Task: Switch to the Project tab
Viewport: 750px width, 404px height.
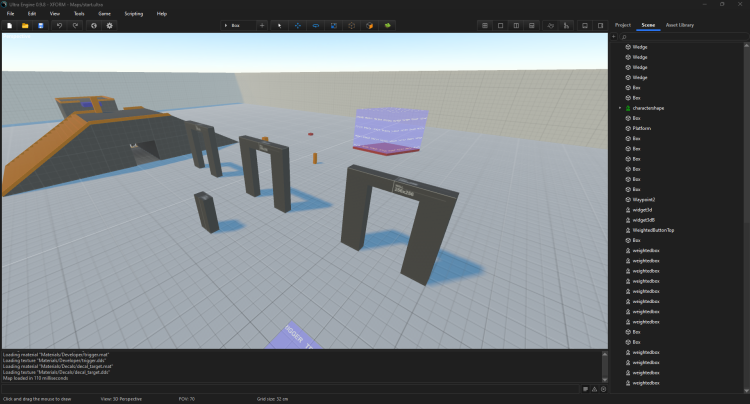Action: click(x=622, y=24)
